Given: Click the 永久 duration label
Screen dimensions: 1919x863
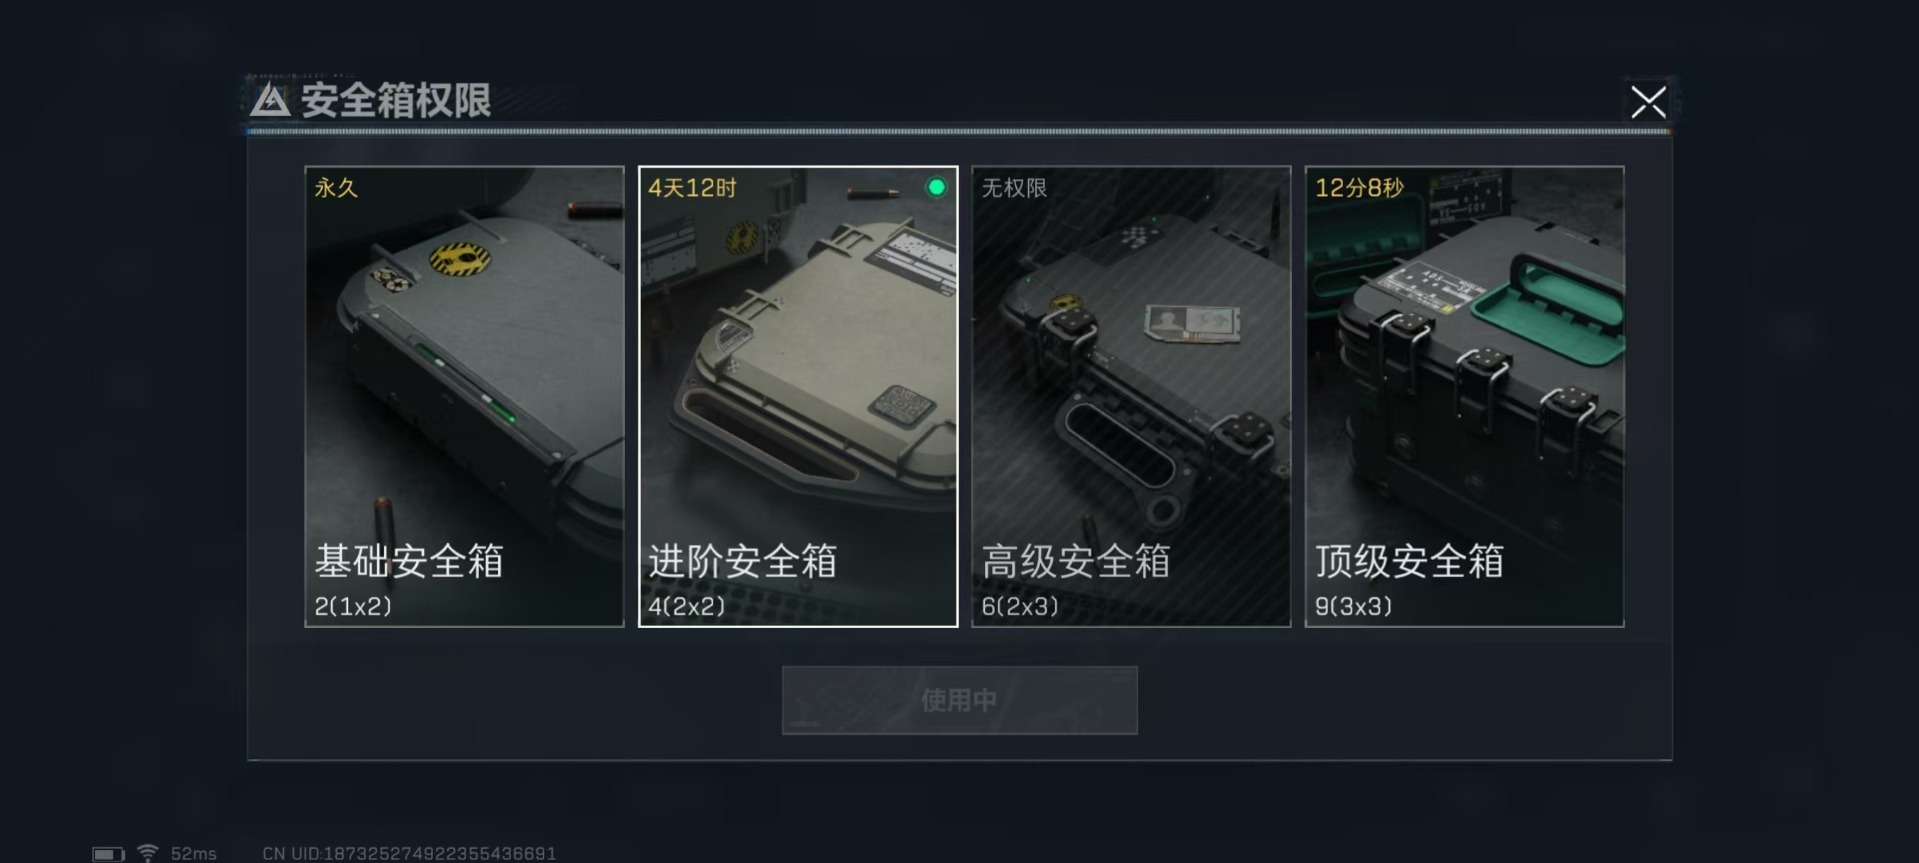Looking at the screenshot, I should pos(336,188).
